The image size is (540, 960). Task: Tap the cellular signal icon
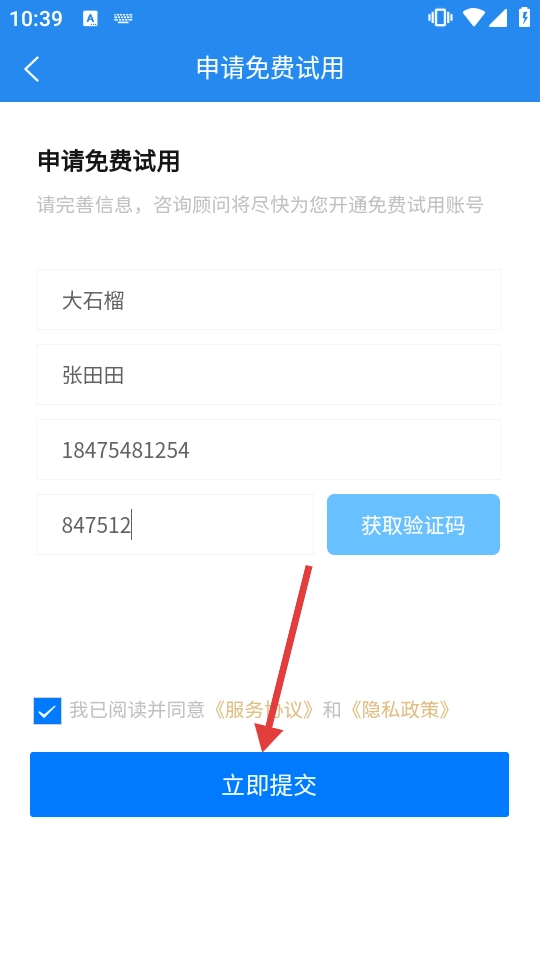point(497,18)
